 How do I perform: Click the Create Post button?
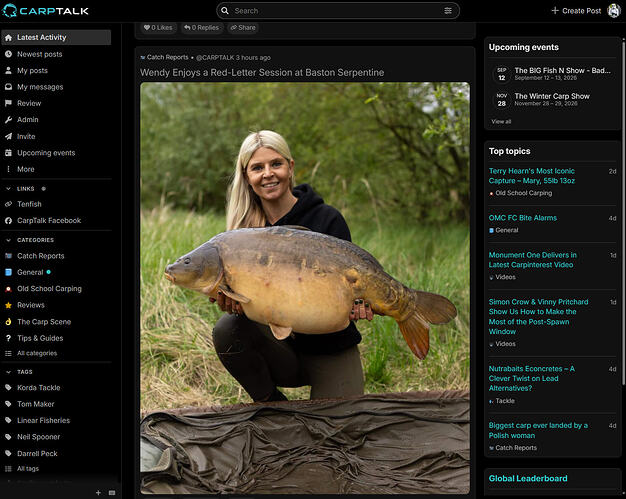click(576, 11)
